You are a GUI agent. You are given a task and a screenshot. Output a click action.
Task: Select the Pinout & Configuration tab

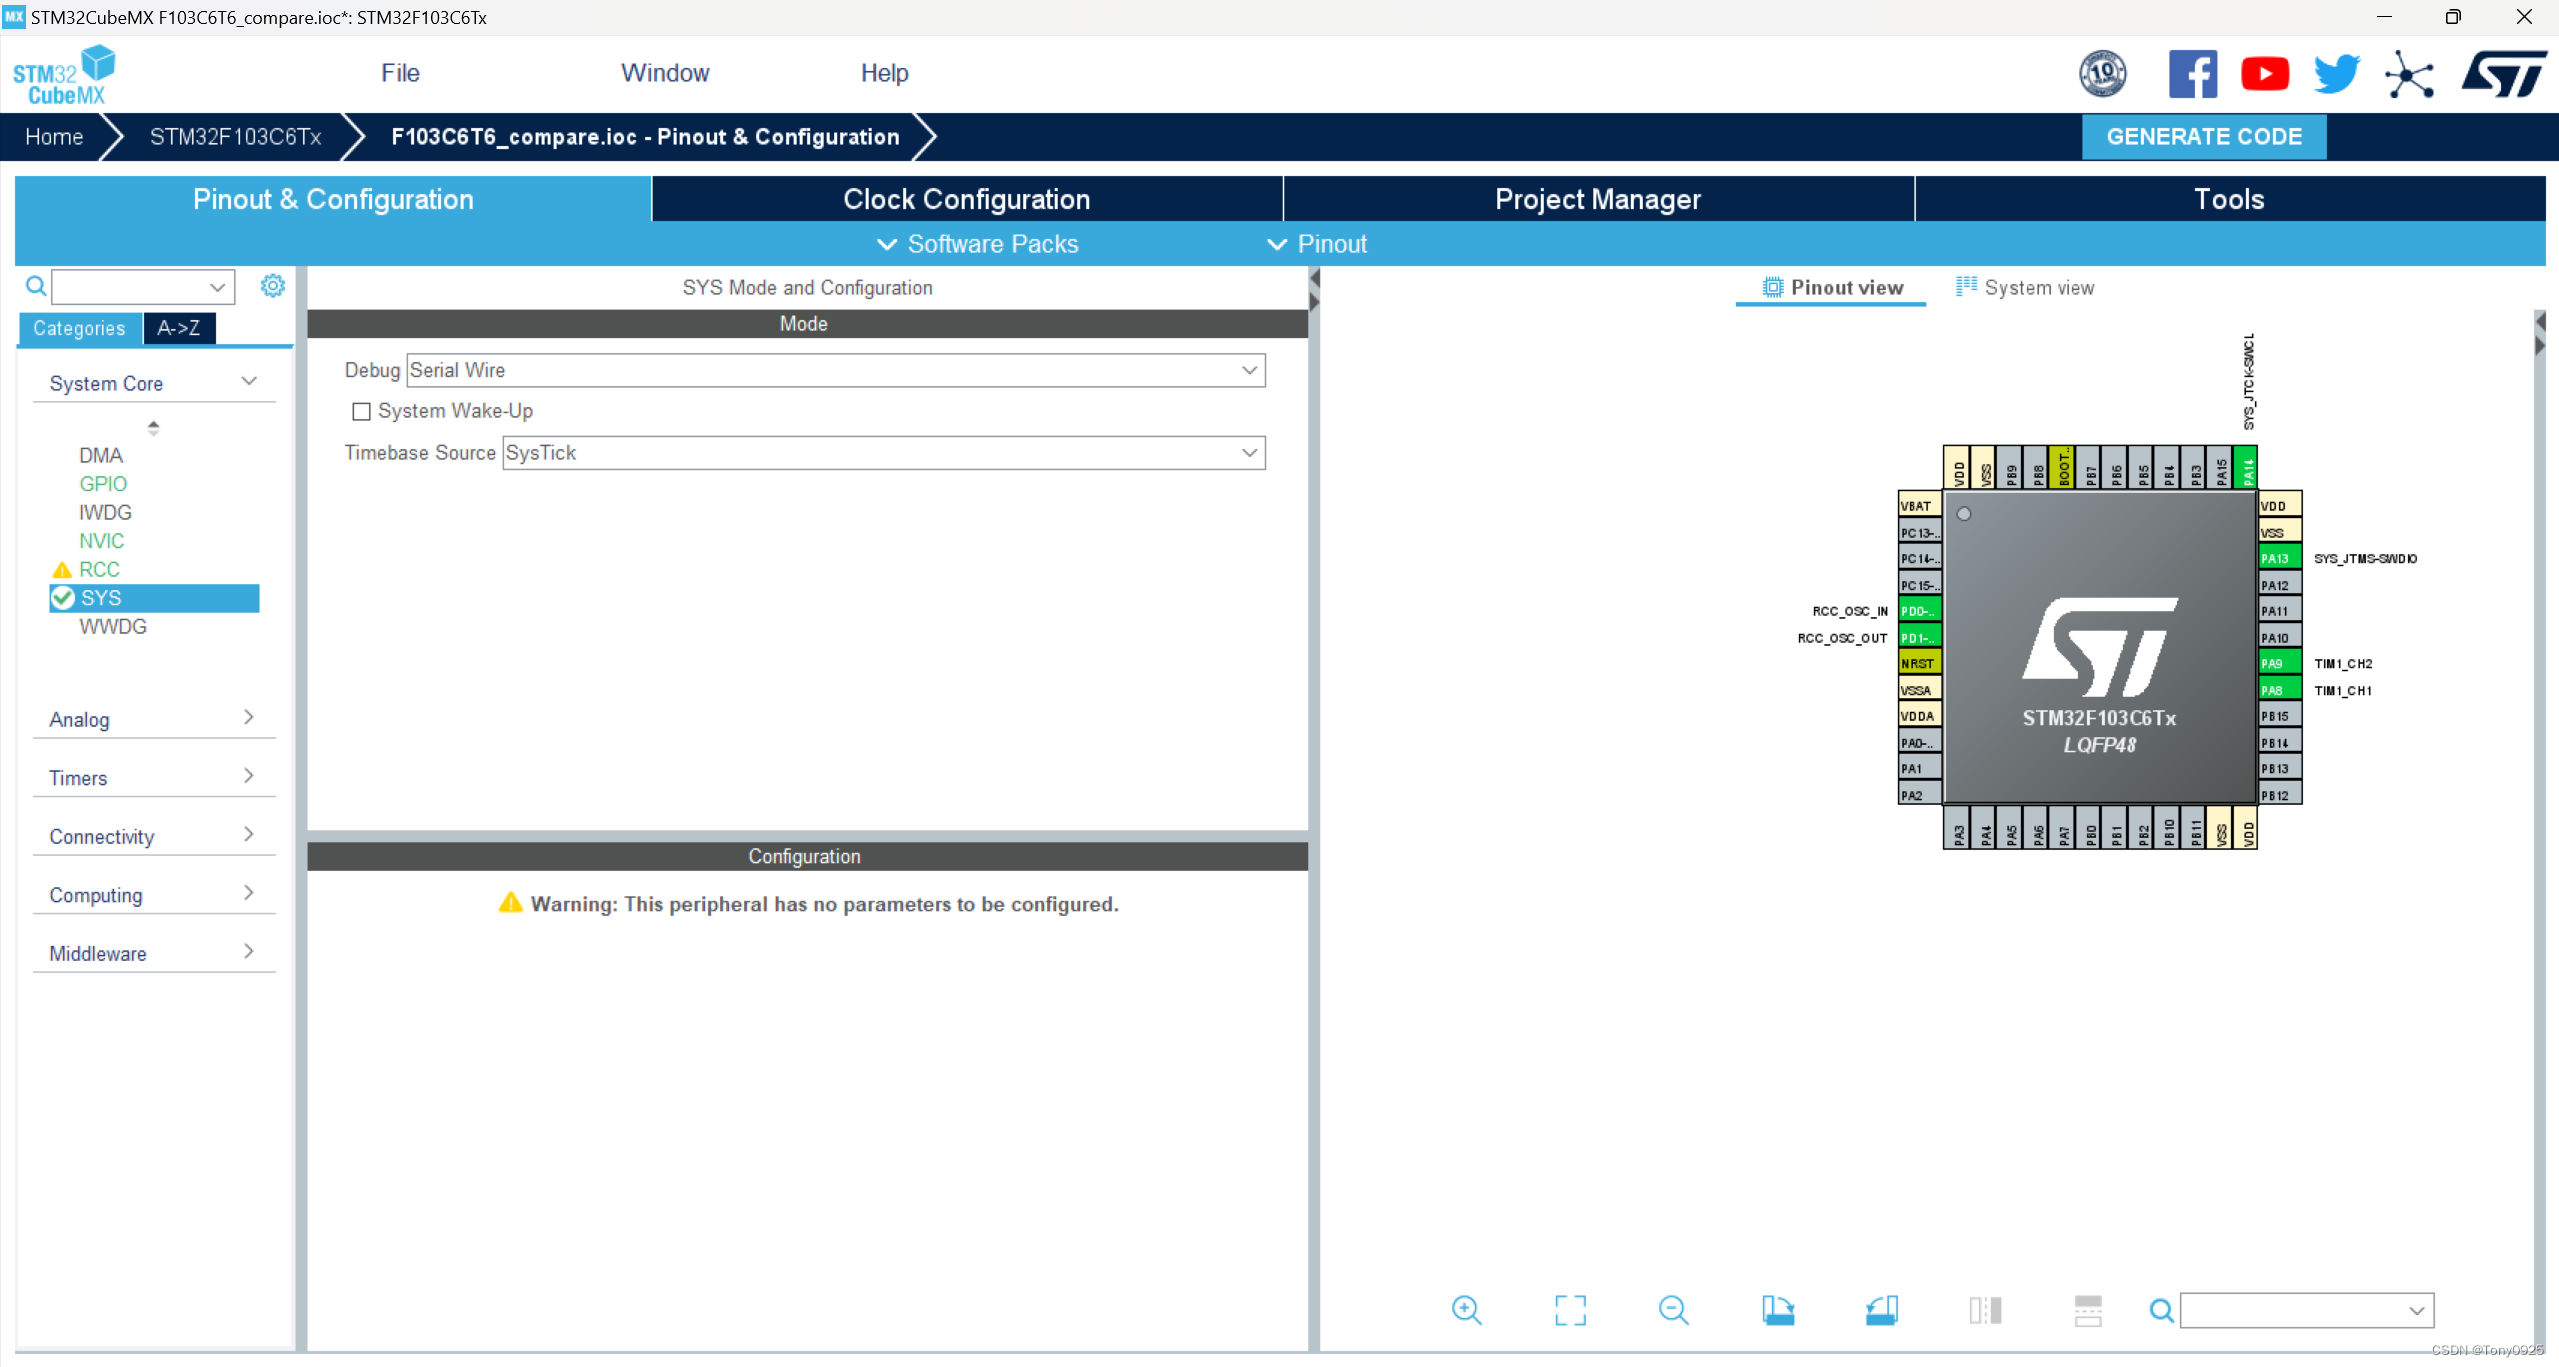coord(333,199)
